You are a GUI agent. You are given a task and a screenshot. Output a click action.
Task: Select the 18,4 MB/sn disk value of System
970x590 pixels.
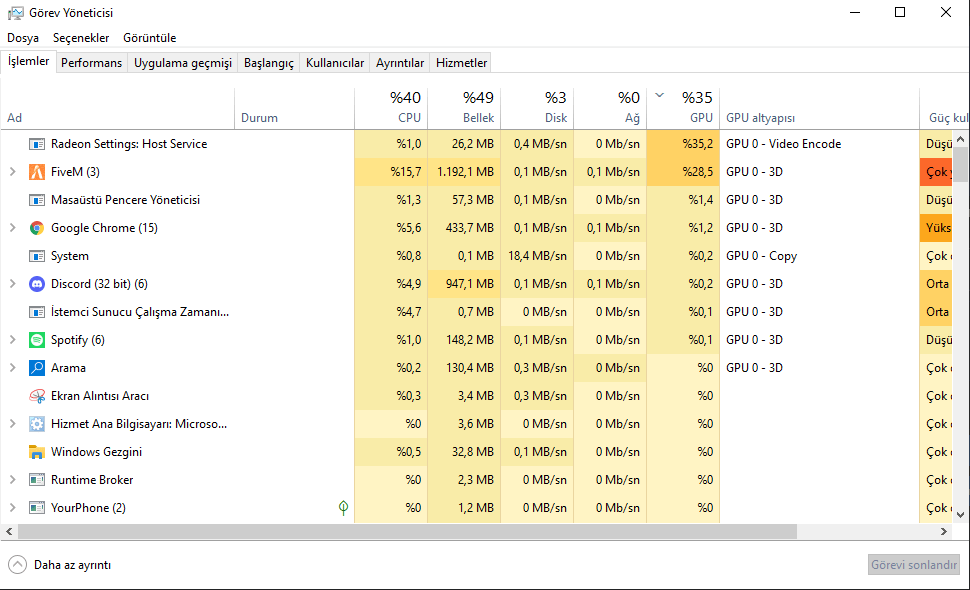[x=537, y=256]
